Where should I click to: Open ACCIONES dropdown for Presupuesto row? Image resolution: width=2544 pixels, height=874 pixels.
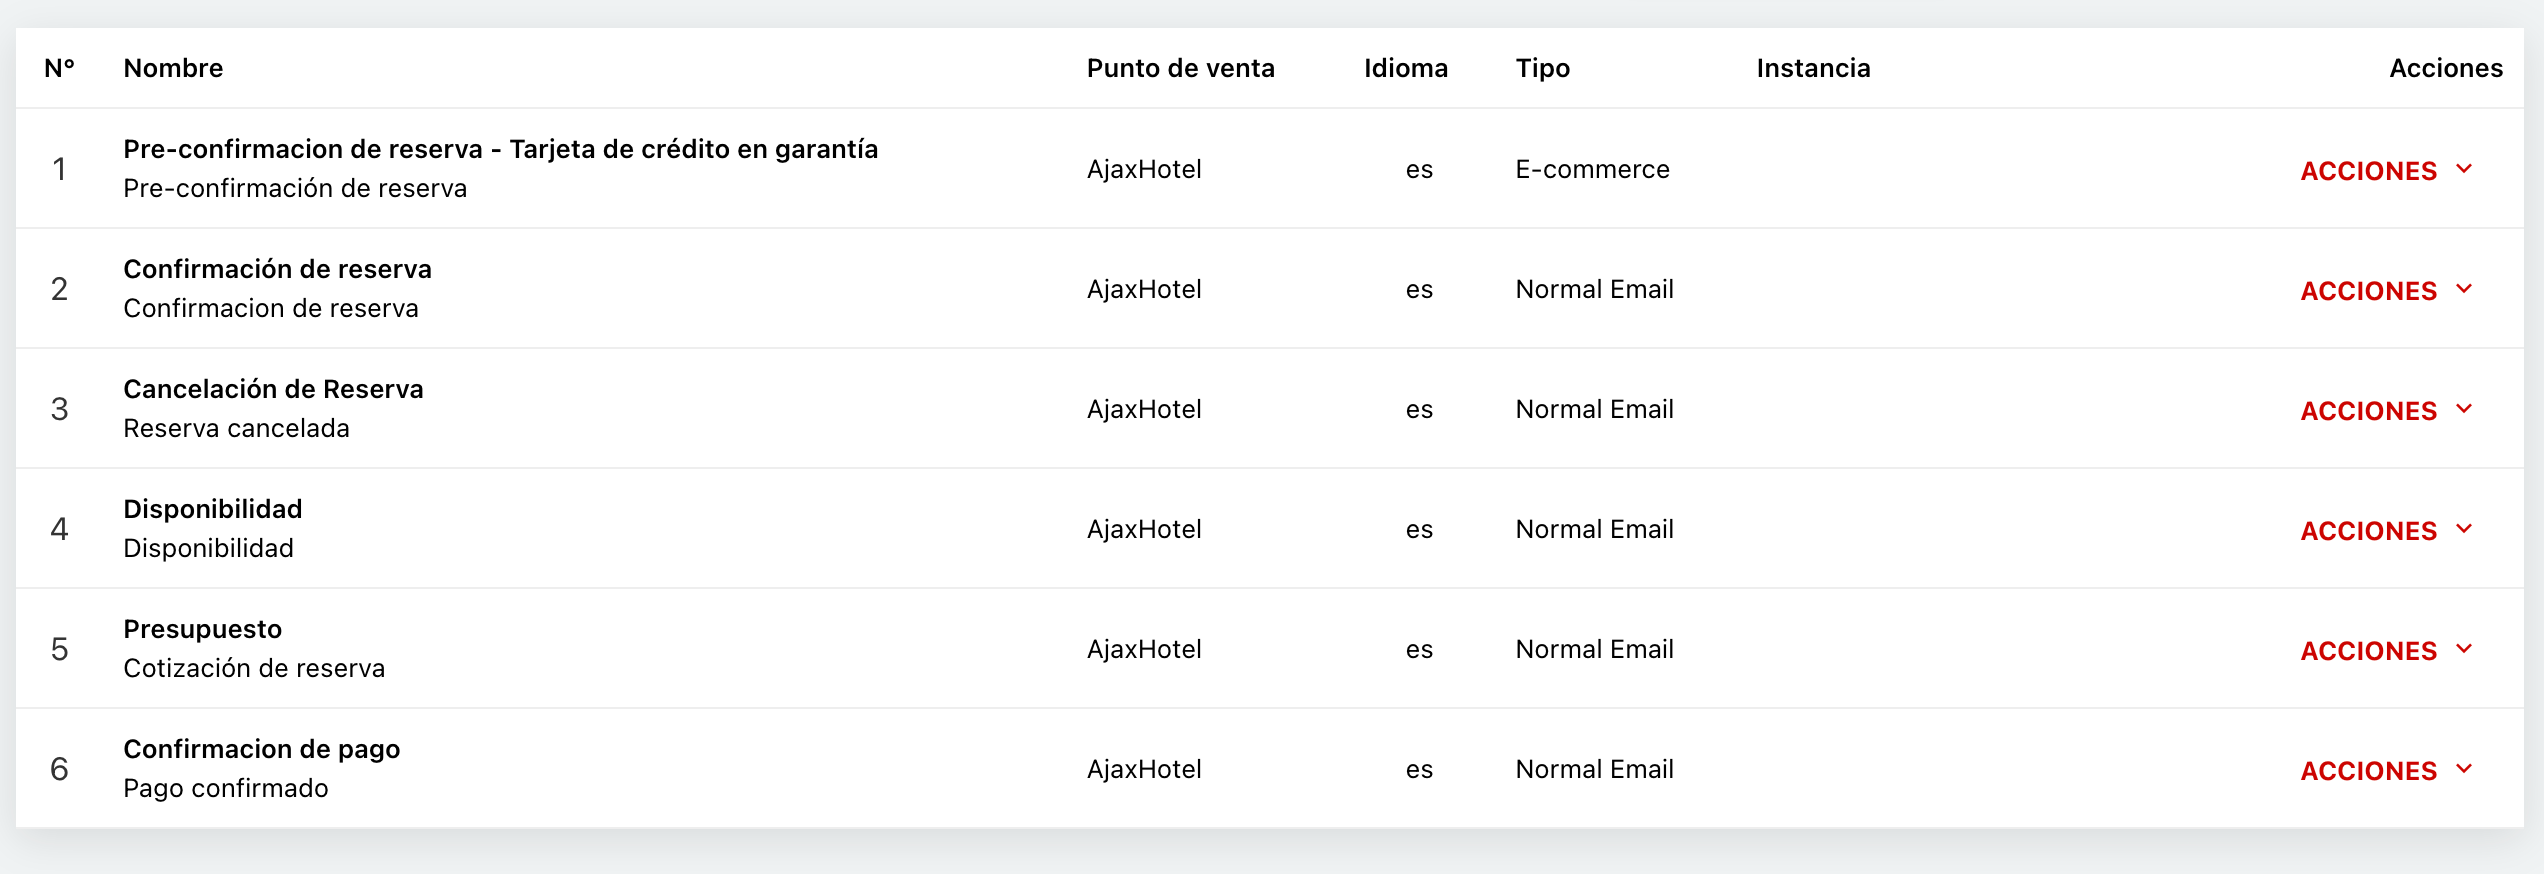tap(2385, 650)
